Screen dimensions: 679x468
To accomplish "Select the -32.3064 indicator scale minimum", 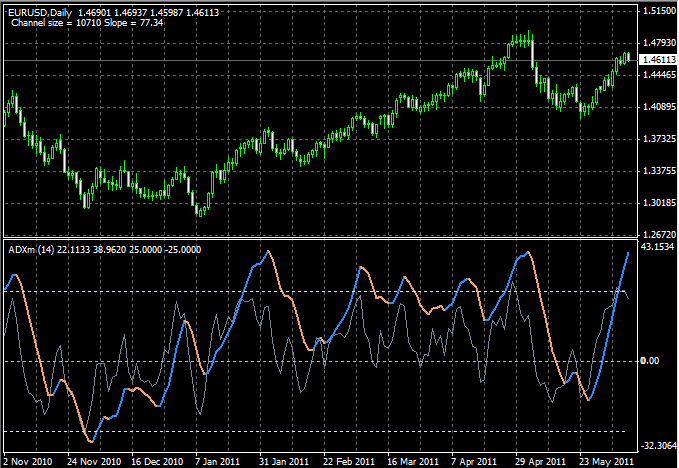I will tap(658, 445).
